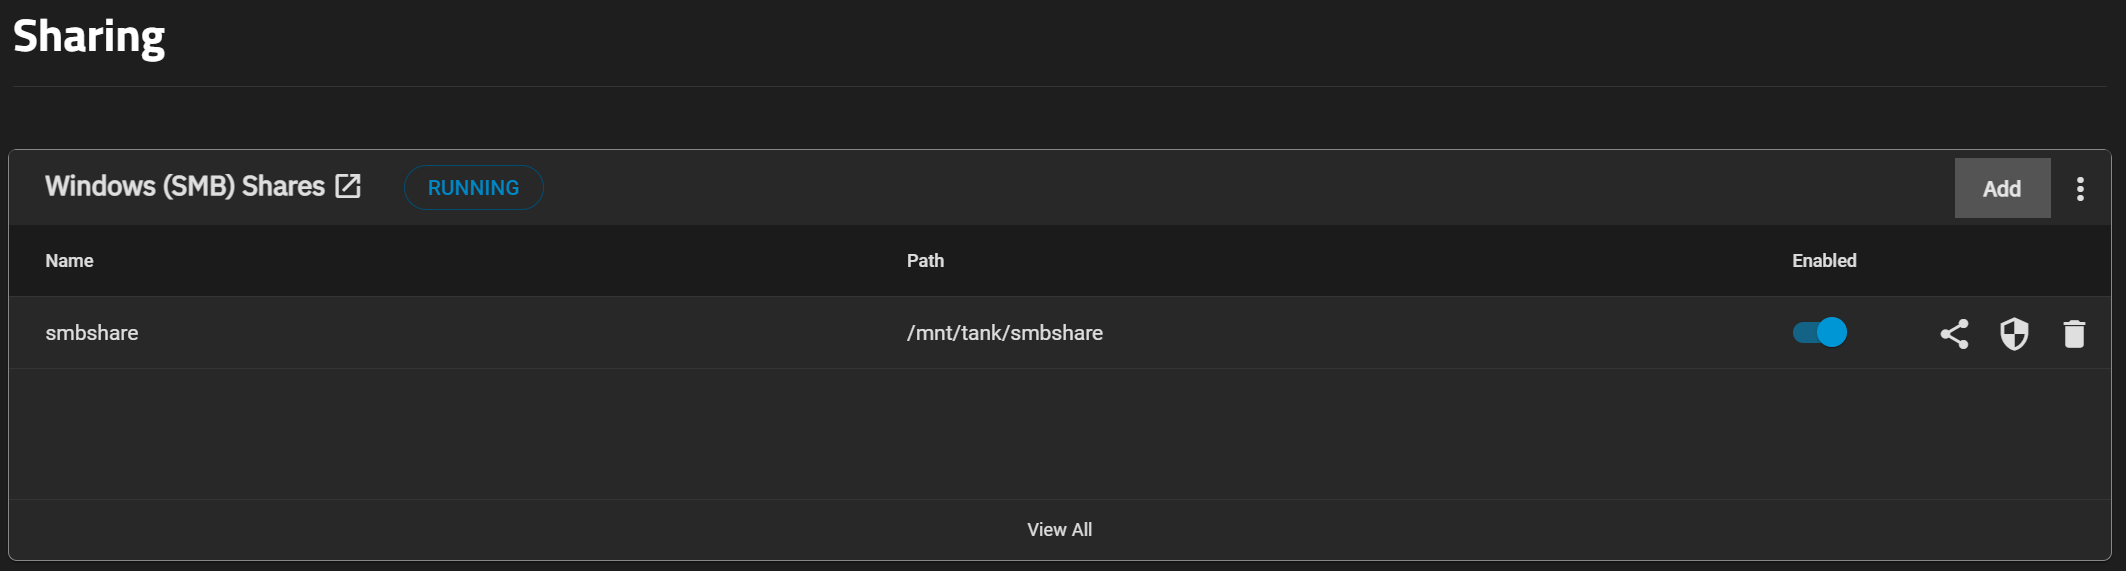Click the RUNNING service status badge
The image size is (2126, 571).
click(x=473, y=188)
